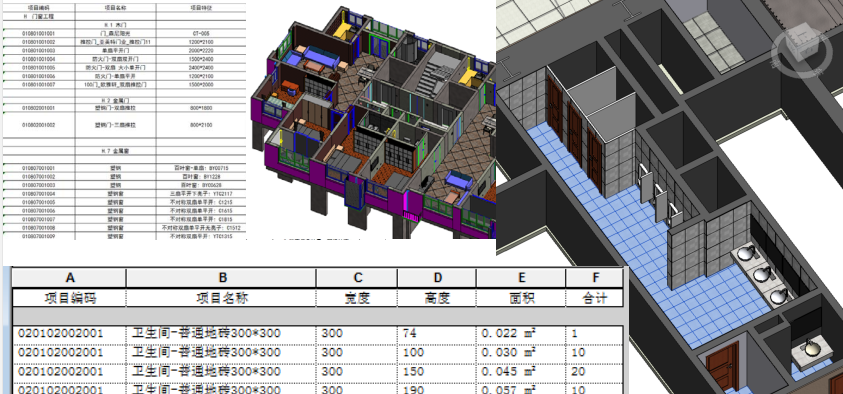Click the 2000*2220 dimension cell
Viewport: 843px width, 394px height.
click(x=200, y=50)
